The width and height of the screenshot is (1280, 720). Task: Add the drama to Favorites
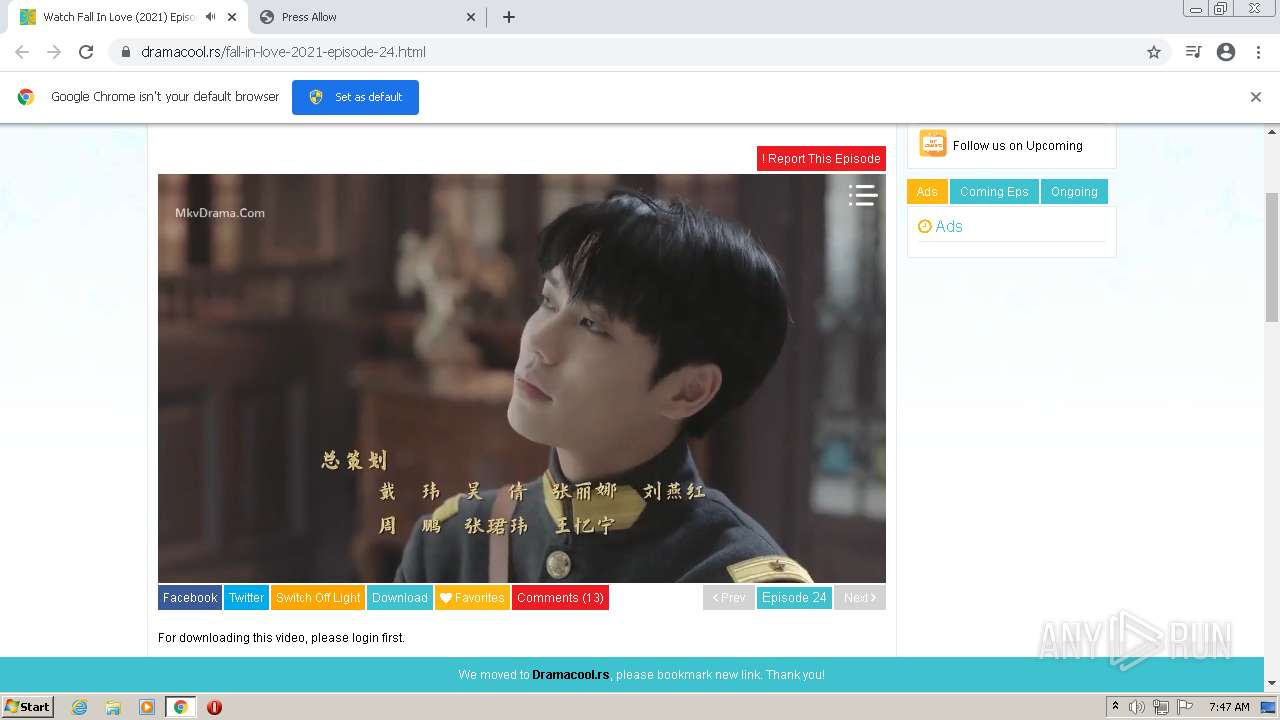click(x=472, y=598)
